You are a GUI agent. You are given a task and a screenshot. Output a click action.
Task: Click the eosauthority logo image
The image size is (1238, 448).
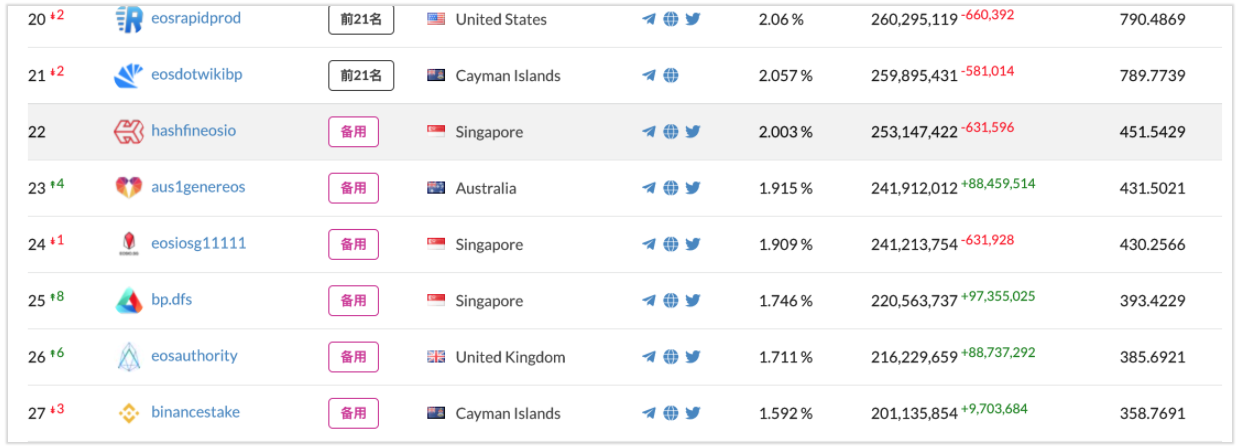click(x=130, y=356)
